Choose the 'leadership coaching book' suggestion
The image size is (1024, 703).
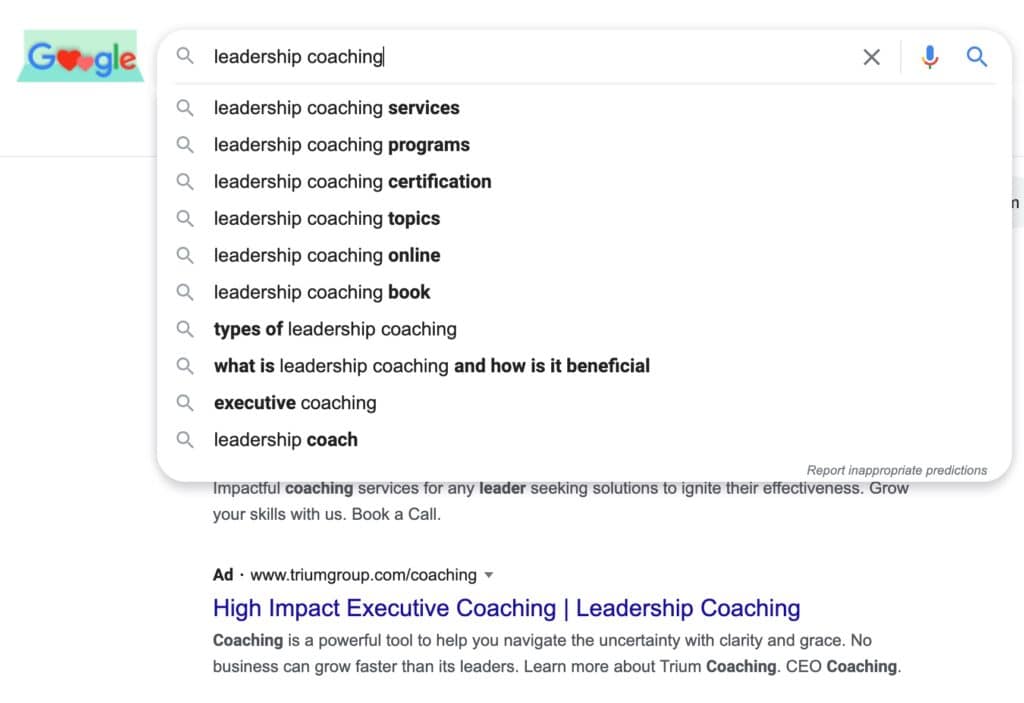(321, 293)
